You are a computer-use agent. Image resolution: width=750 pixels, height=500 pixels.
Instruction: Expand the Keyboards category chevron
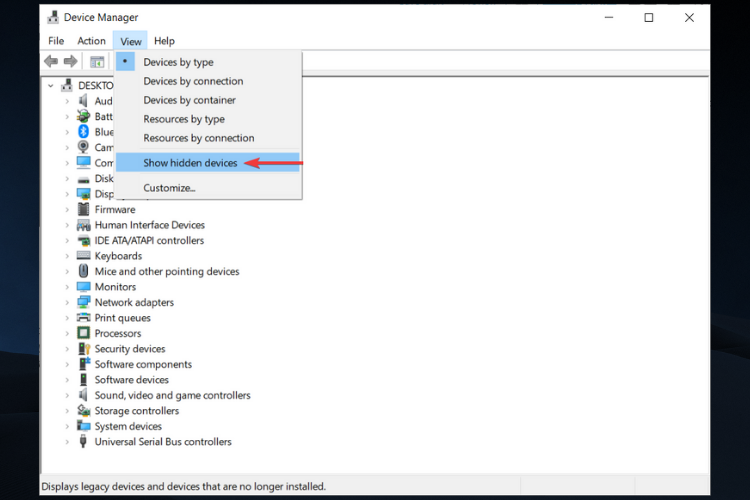point(67,256)
